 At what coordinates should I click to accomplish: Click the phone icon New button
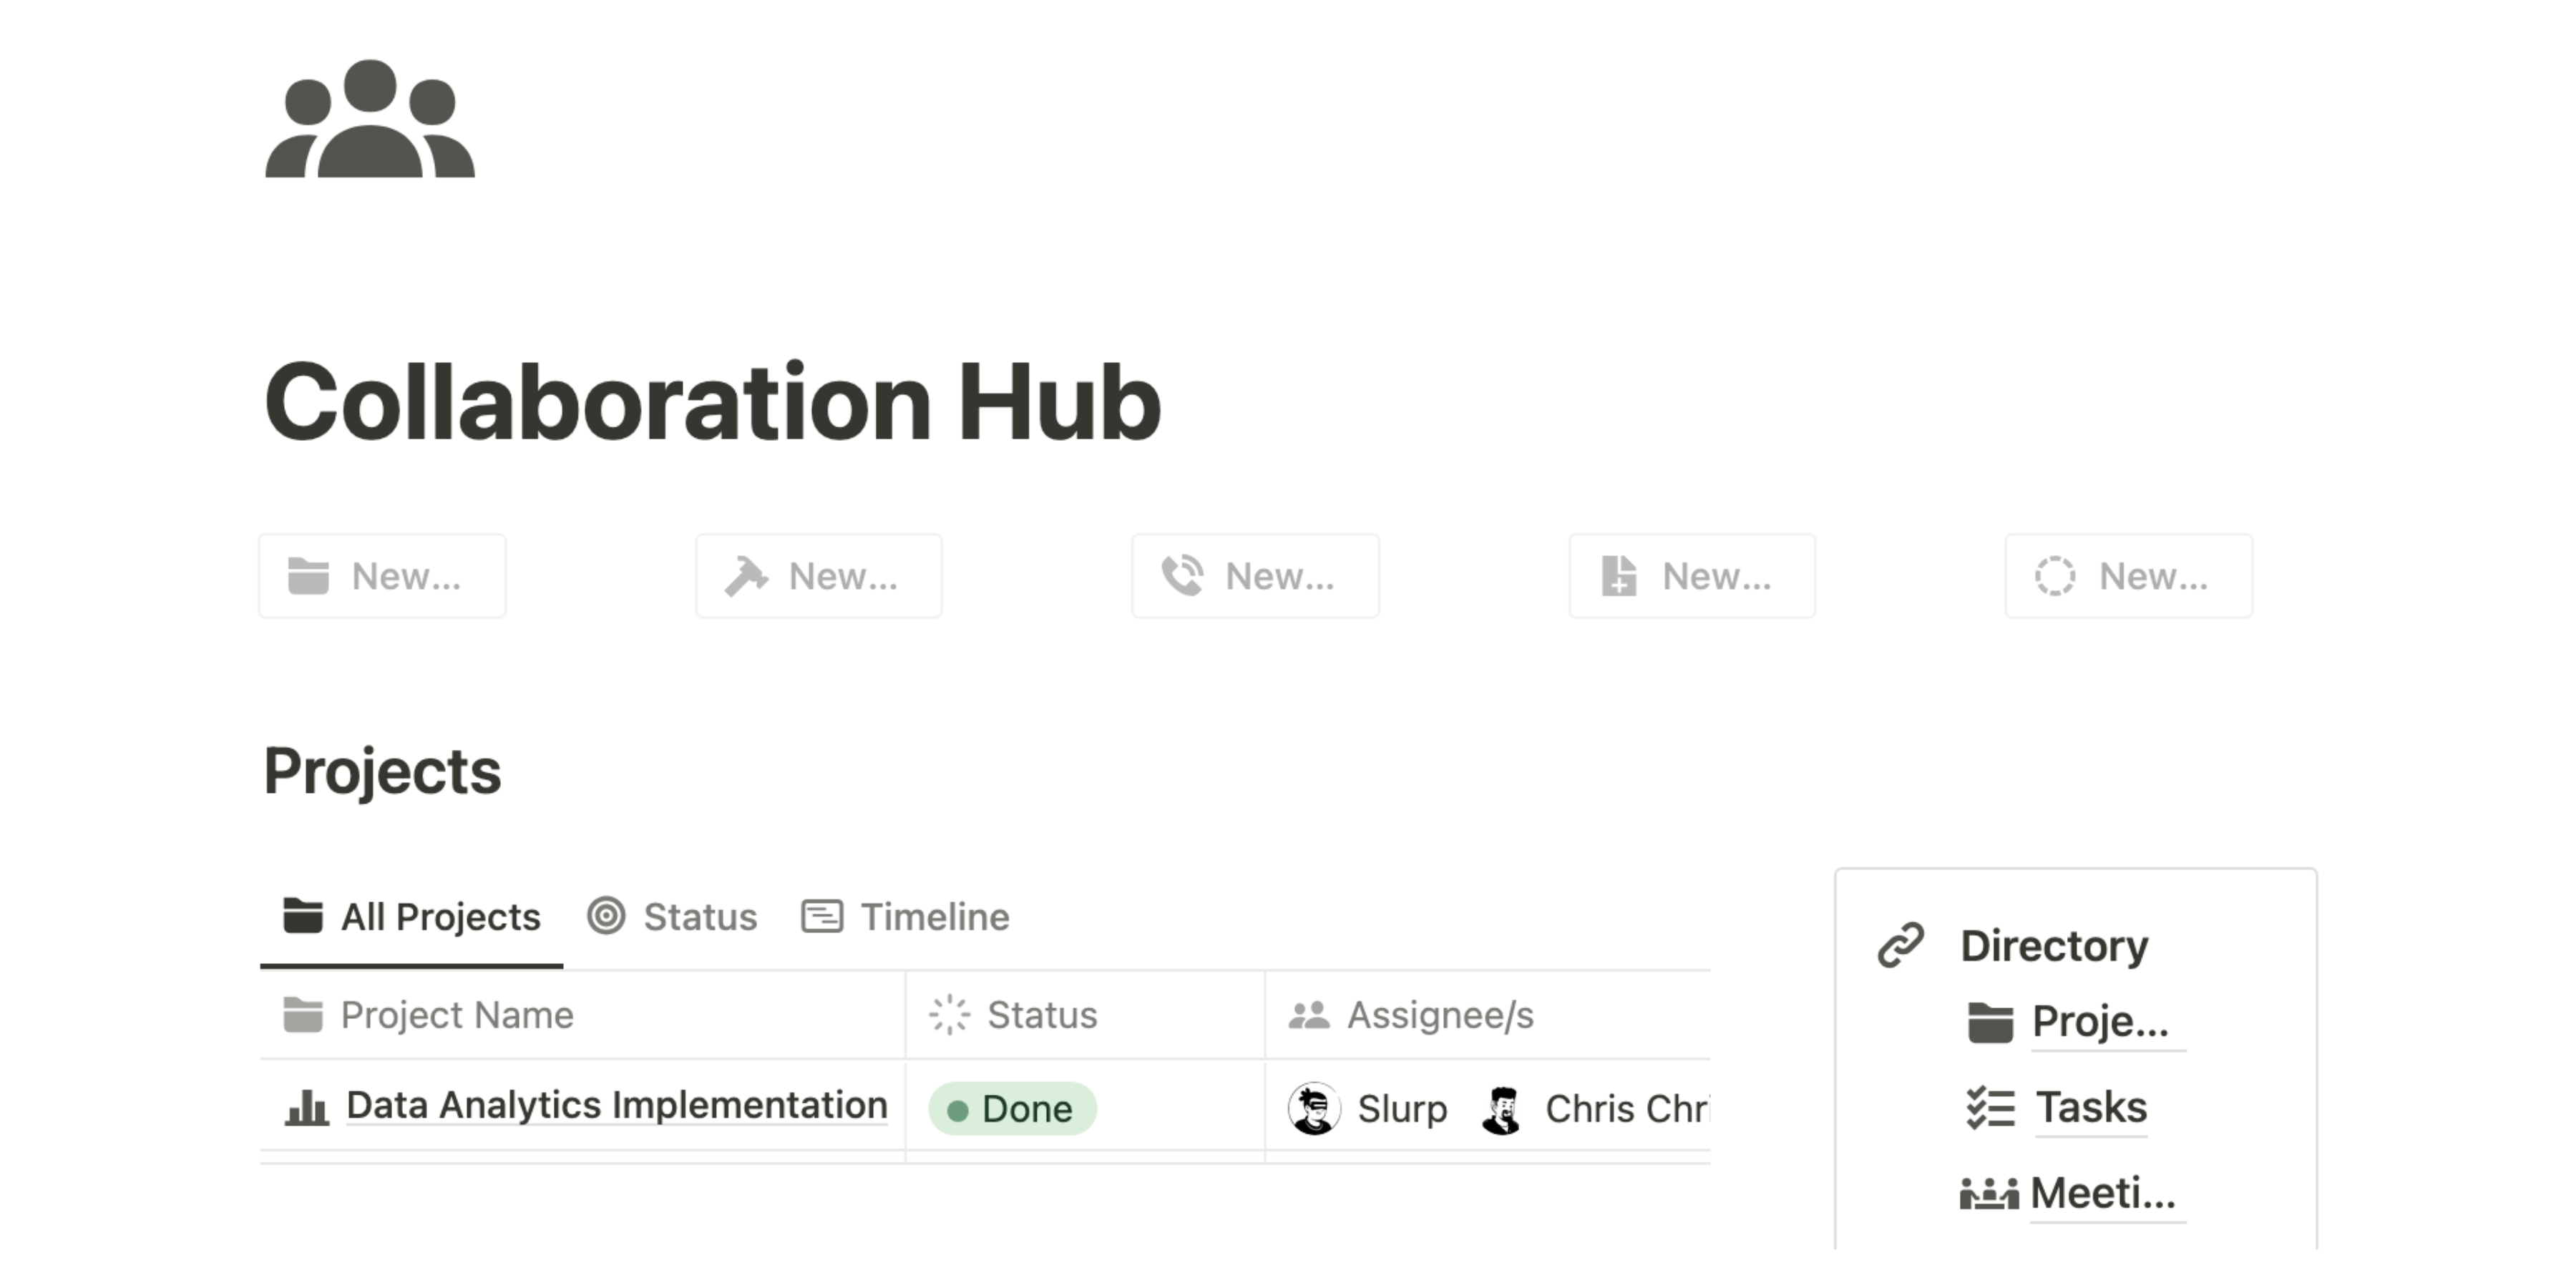tap(1255, 576)
